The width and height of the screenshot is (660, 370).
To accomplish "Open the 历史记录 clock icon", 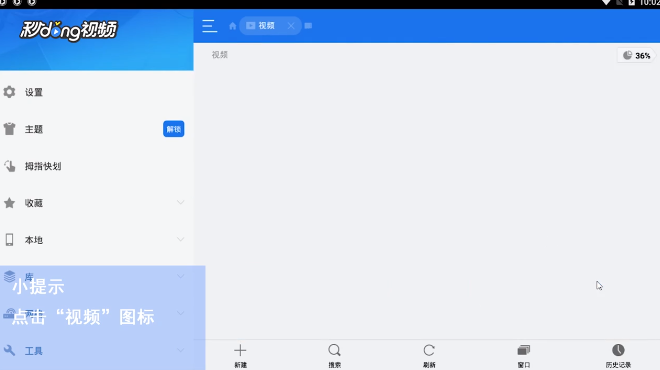I will [x=618, y=350].
